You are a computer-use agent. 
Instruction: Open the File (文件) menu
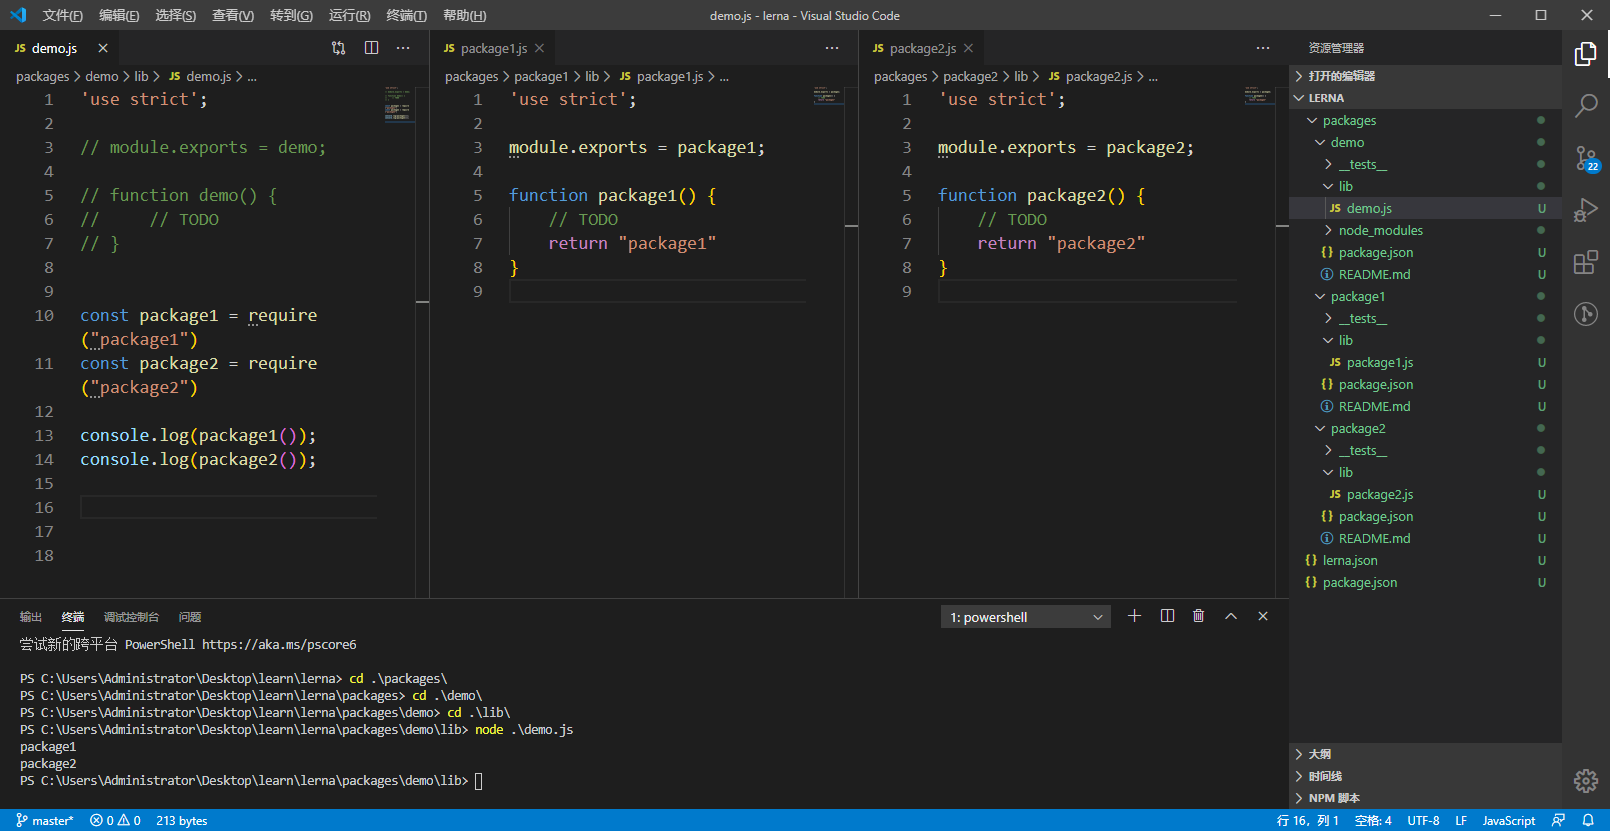click(x=63, y=15)
